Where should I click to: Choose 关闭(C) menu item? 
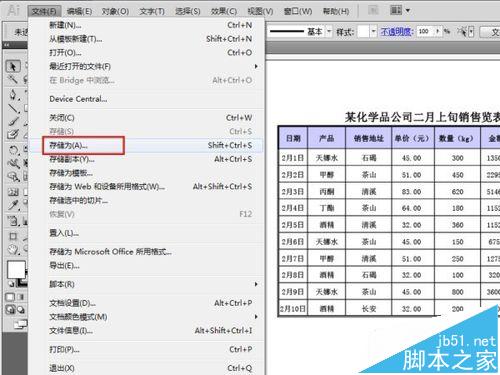point(147,118)
